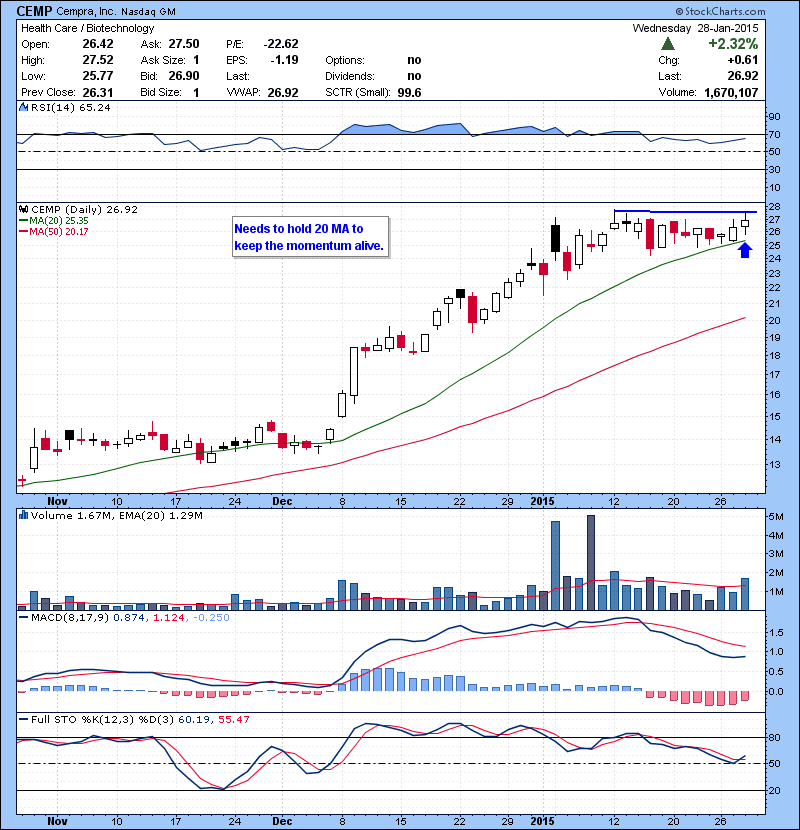Click the MACD(8,17,9) indicator label

point(70,617)
